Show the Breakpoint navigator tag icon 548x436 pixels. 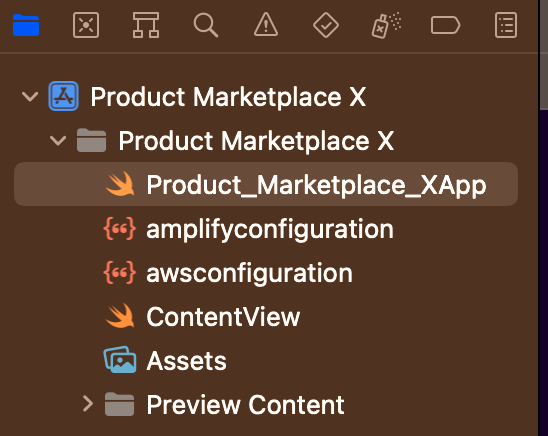click(446, 25)
